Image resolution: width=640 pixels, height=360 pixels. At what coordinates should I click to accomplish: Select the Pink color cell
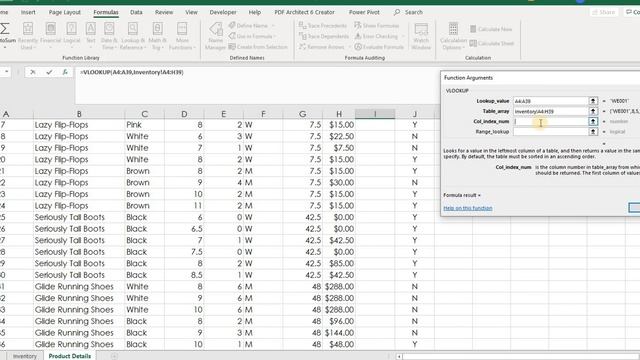pyautogui.click(x=144, y=125)
